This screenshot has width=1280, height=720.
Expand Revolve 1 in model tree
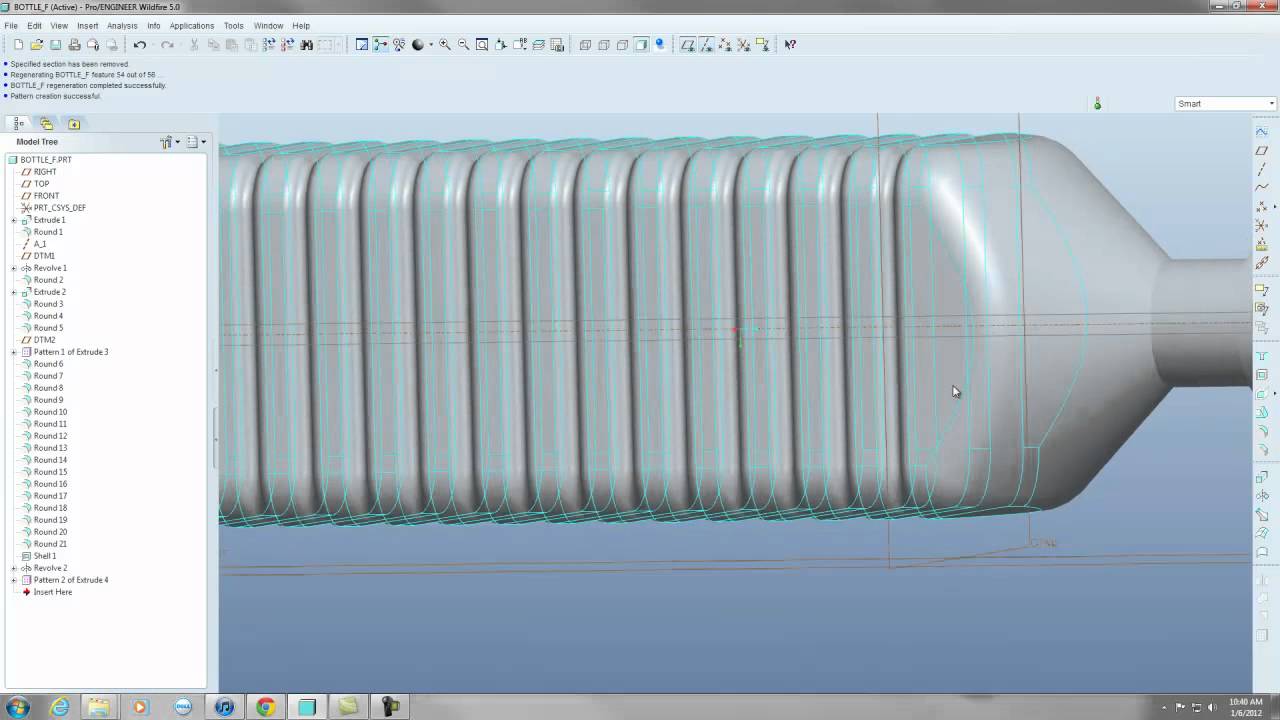click(14, 268)
